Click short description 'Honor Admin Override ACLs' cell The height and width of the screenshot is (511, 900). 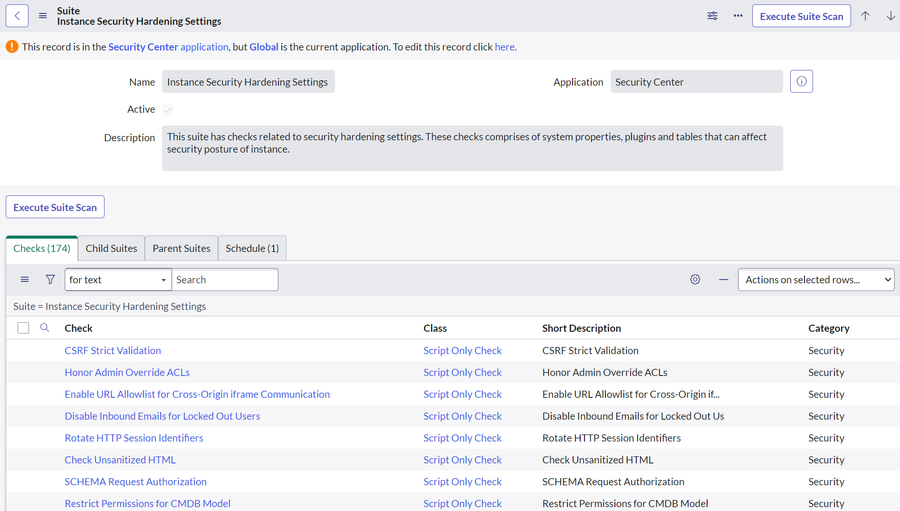coord(604,372)
